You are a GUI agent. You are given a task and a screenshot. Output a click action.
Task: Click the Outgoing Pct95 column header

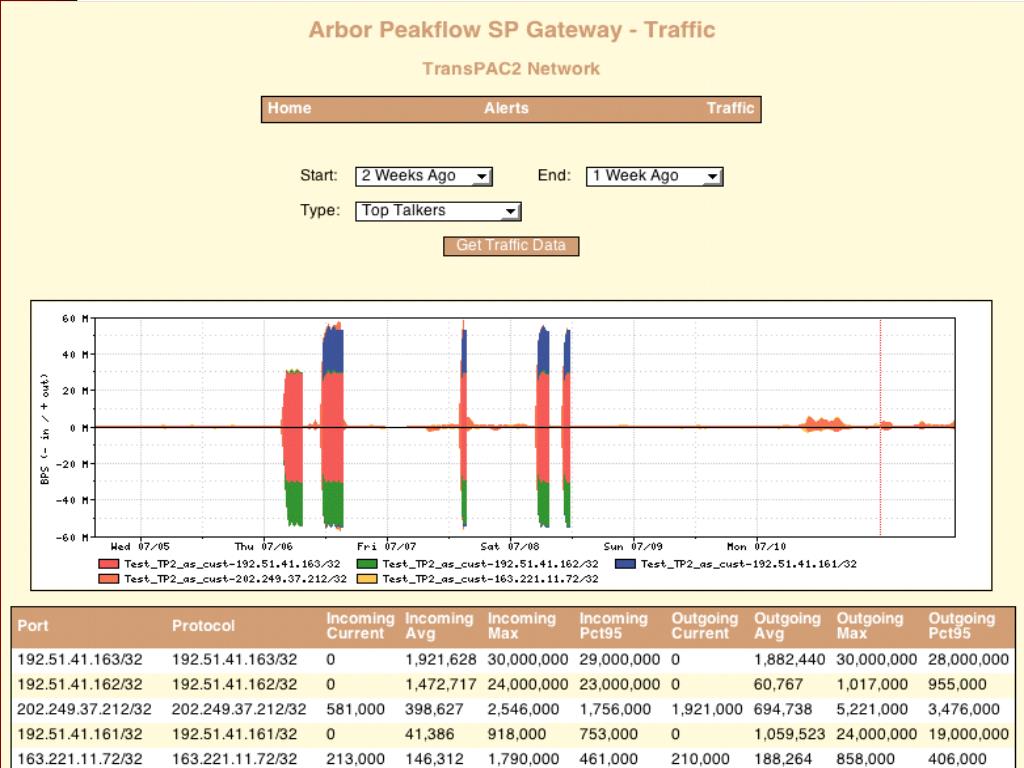(962, 626)
